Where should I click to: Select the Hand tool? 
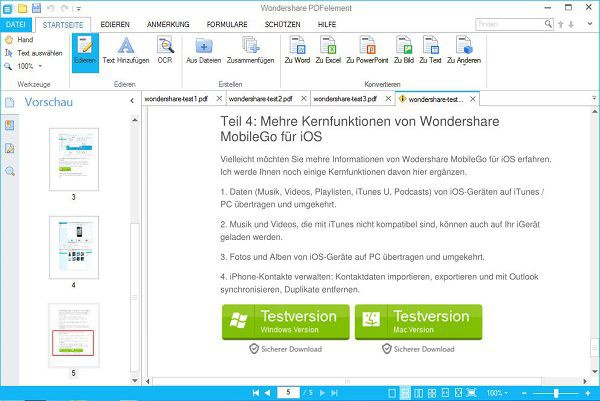[x=19, y=39]
